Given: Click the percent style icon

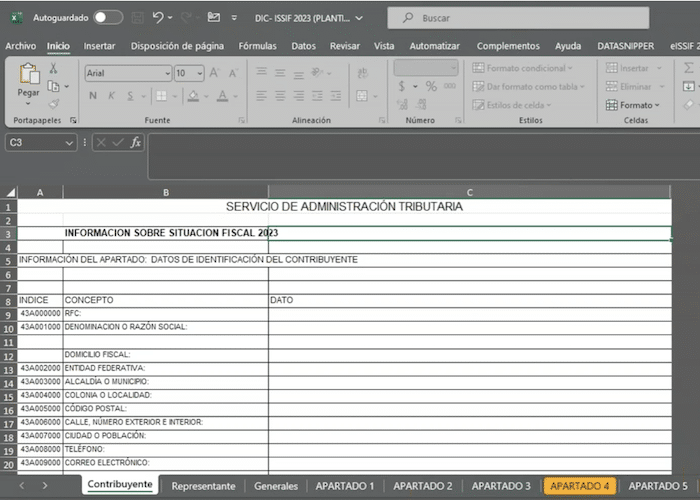Looking at the screenshot, I should [x=431, y=87].
